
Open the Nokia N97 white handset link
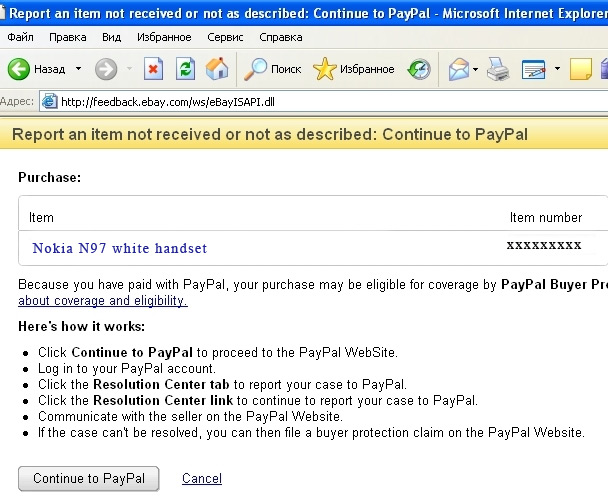[x=120, y=248]
